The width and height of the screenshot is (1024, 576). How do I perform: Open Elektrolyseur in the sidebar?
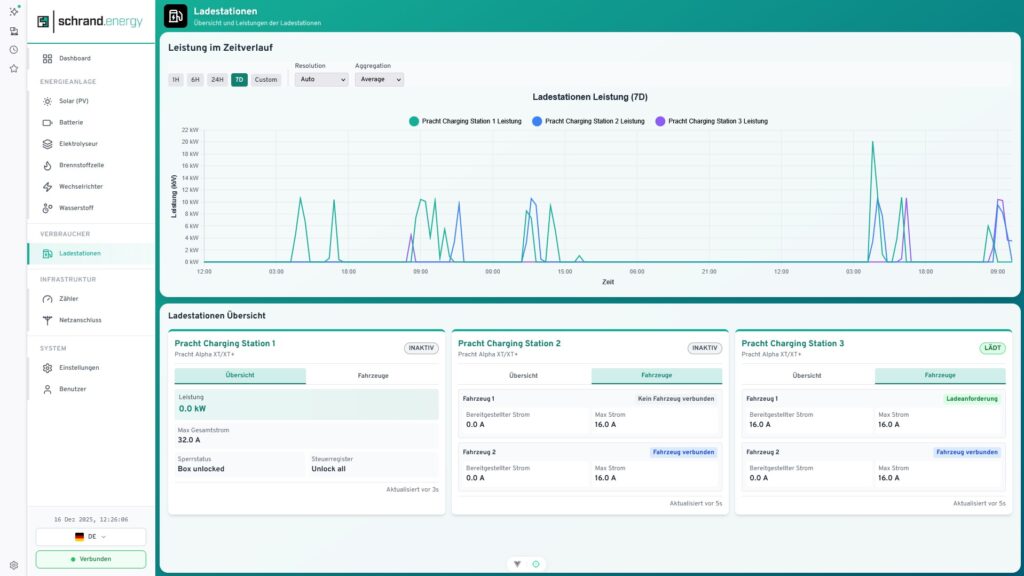(78, 144)
